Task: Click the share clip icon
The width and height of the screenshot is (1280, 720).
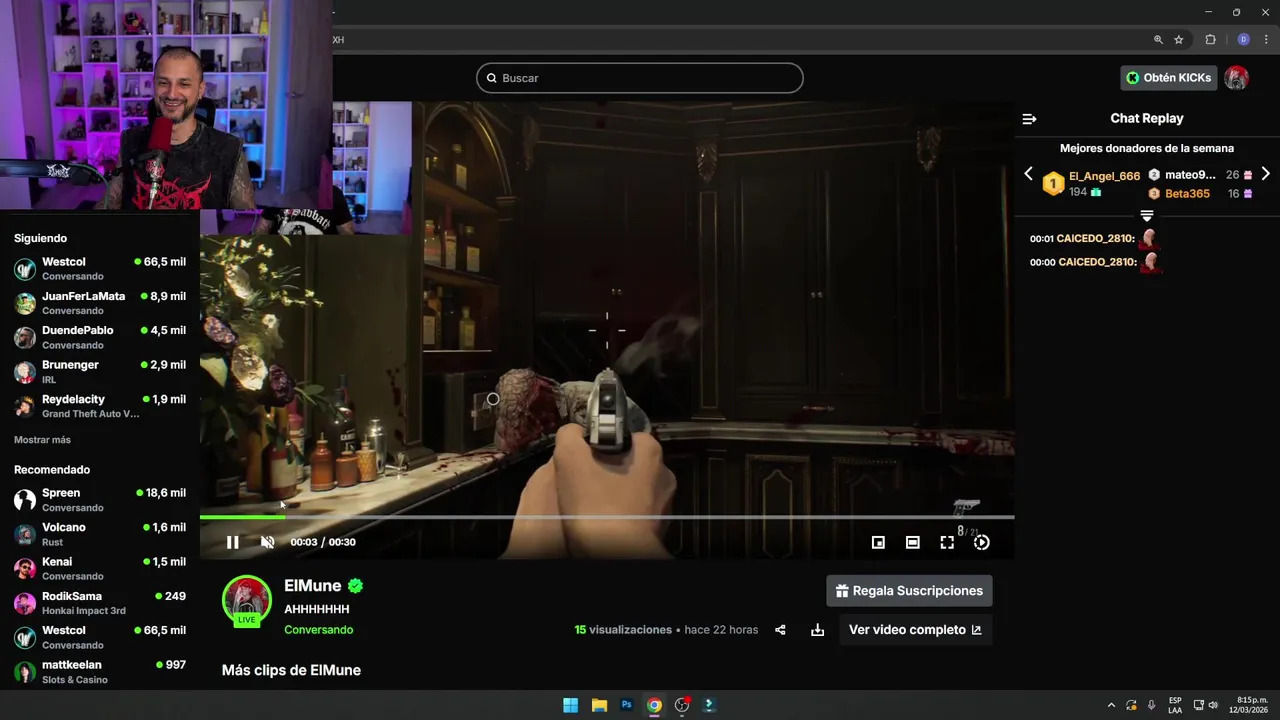Action: (x=780, y=630)
